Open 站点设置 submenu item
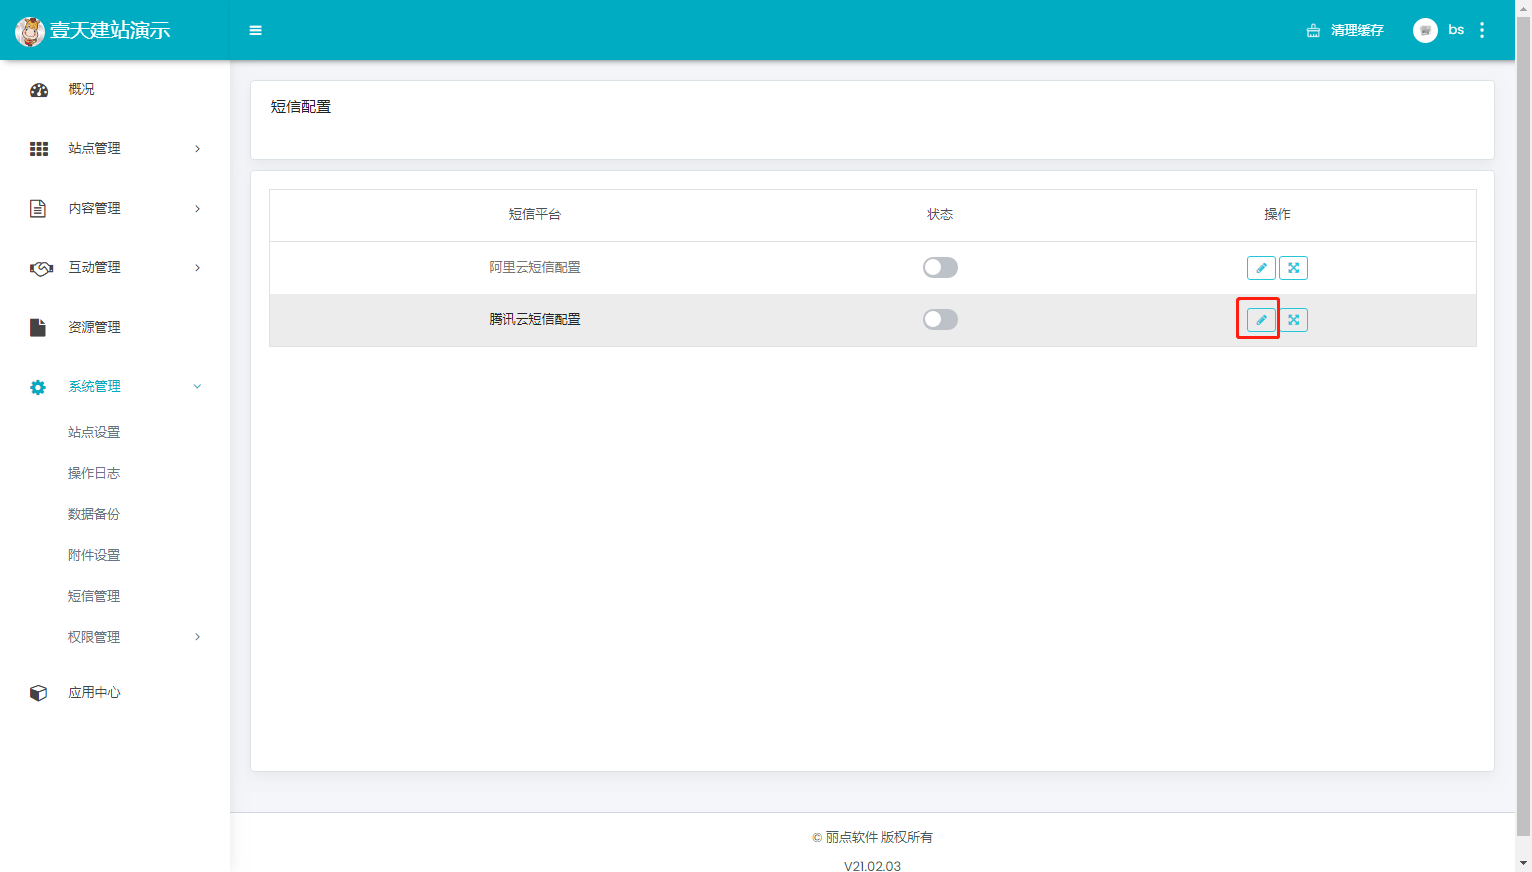The height and width of the screenshot is (872, 1532). point(94,432)
